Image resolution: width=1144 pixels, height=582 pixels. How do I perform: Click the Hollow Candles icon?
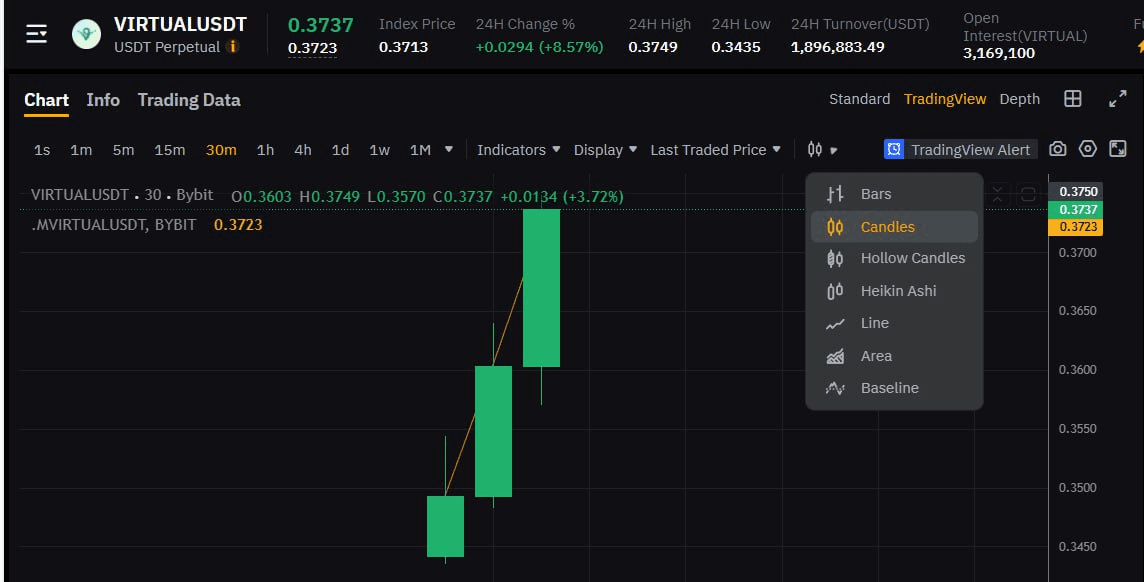(835, 258)
